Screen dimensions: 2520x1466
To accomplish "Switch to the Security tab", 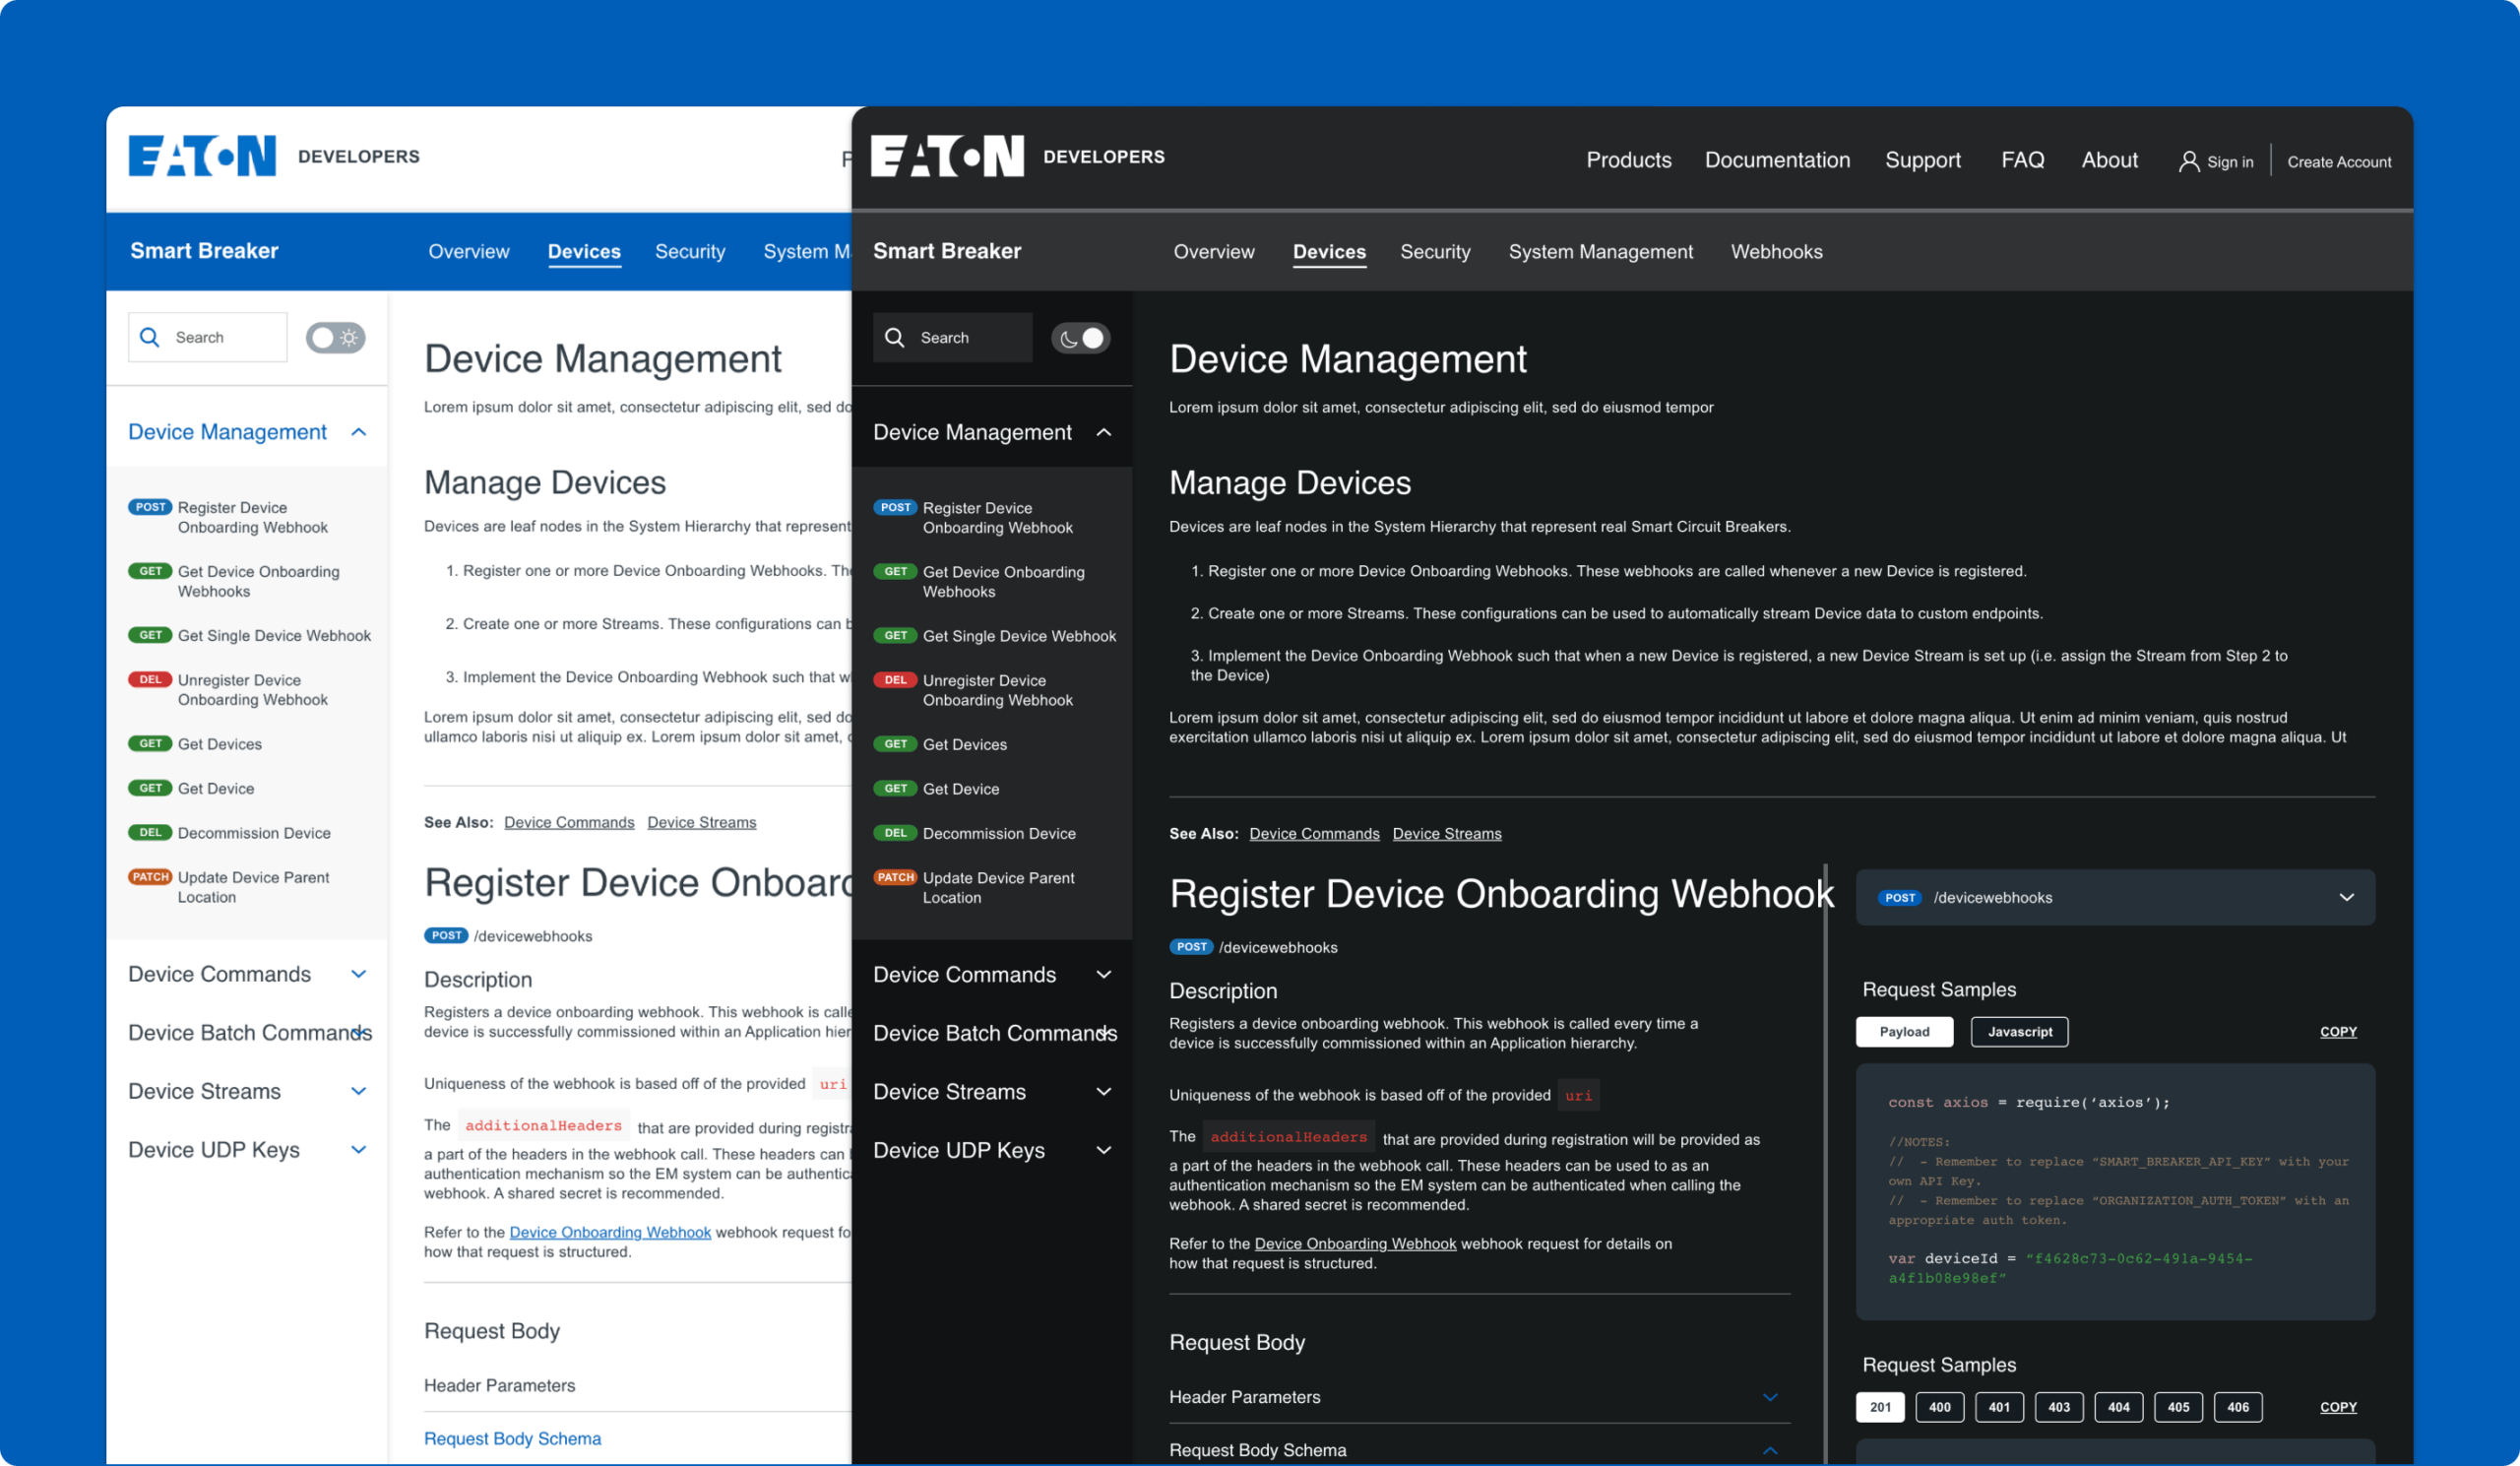I will point(1435,251).
